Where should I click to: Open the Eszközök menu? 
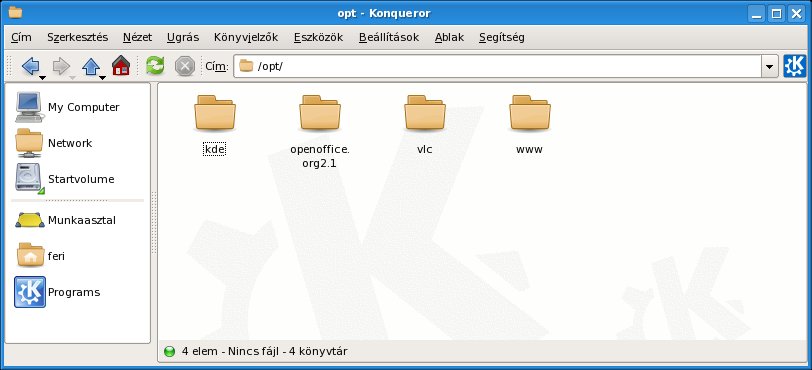318,37
